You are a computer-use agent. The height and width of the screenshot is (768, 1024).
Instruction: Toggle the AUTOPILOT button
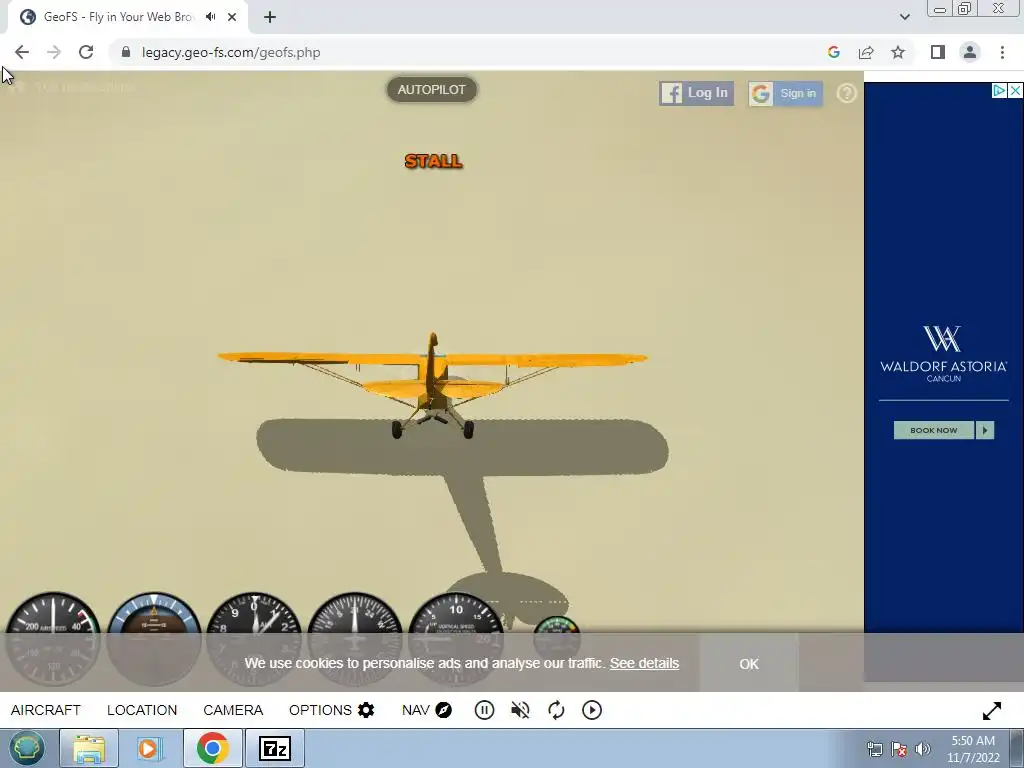click(x=432, y=90)
